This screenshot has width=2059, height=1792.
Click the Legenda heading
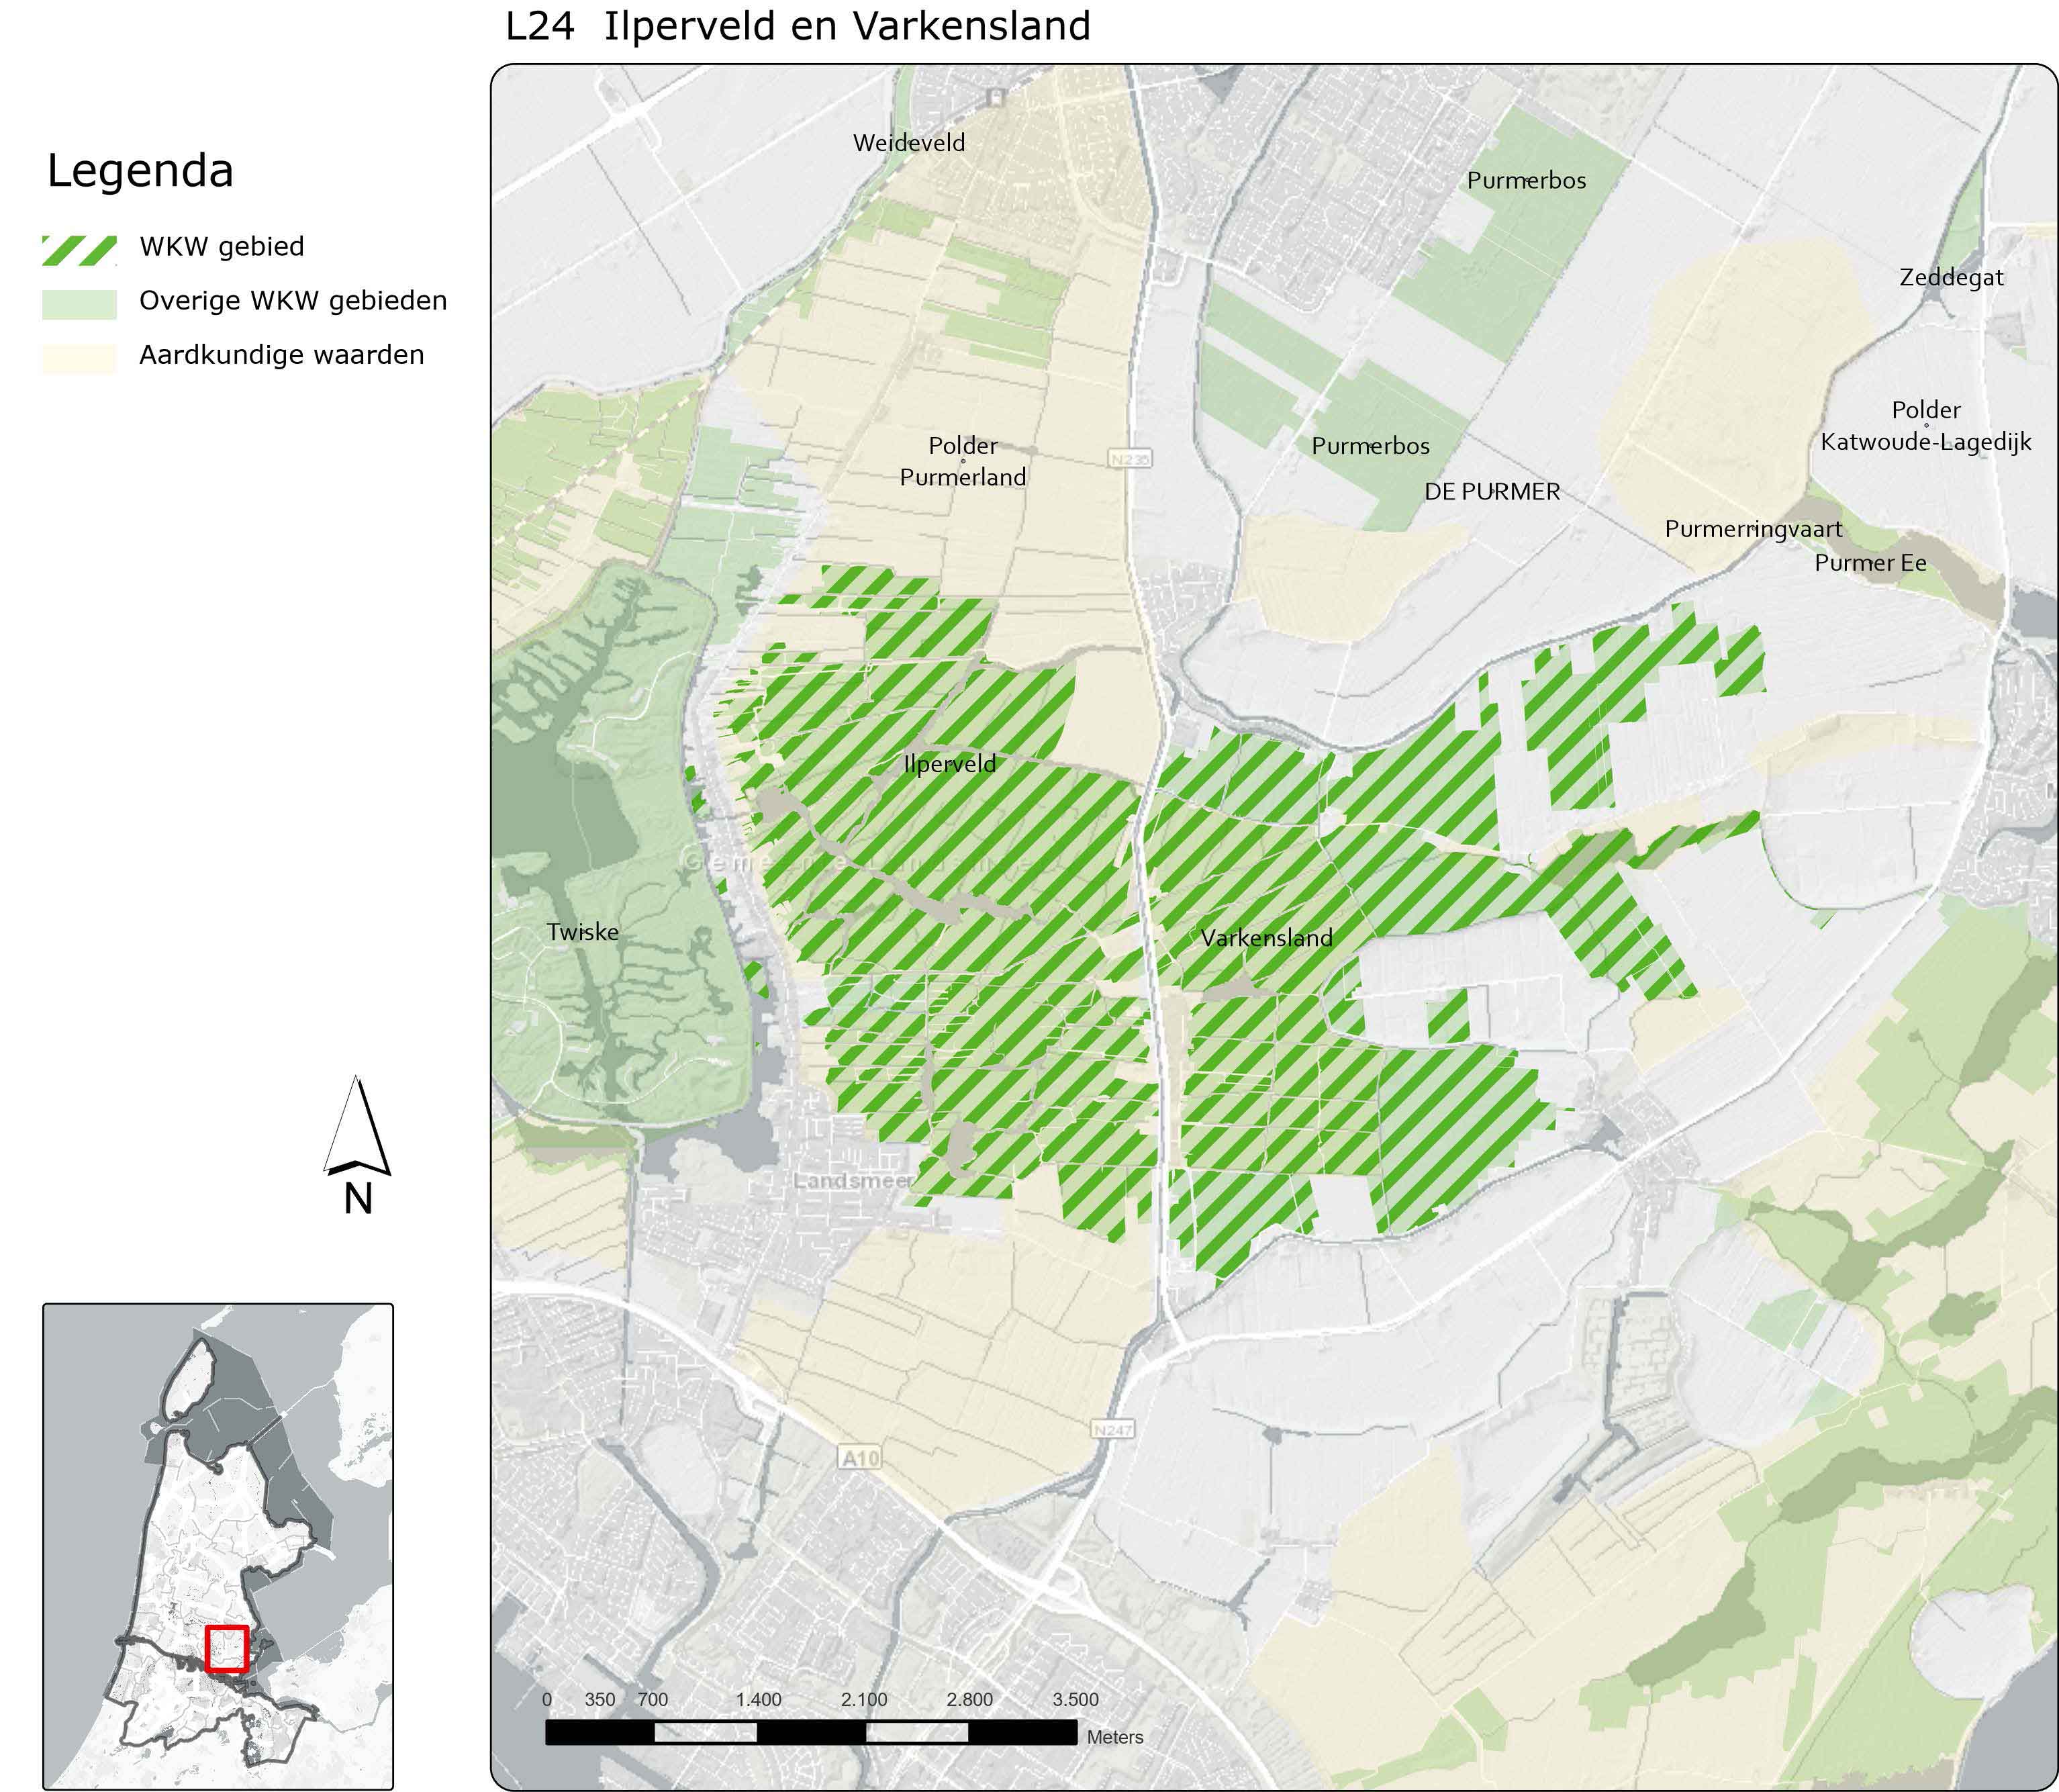click(140, 171)
